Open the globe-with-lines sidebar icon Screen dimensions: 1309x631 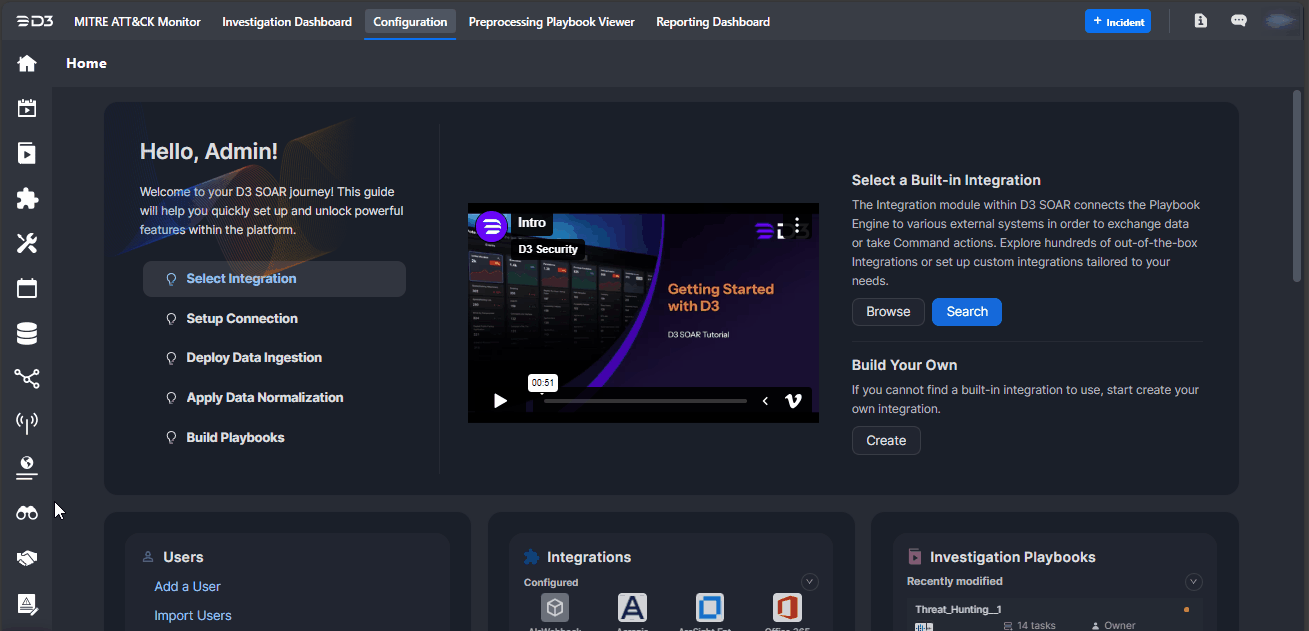(x=27, y=467)
